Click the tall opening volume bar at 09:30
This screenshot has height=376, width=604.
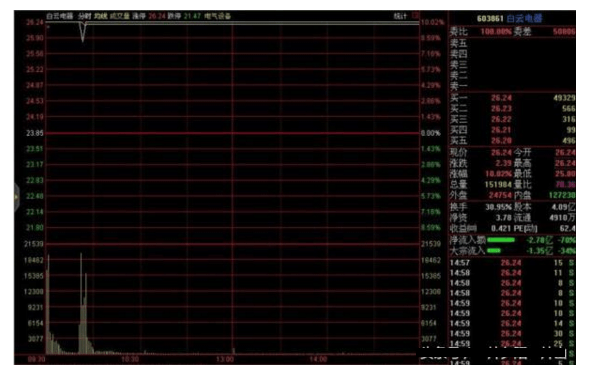(48, 304)
